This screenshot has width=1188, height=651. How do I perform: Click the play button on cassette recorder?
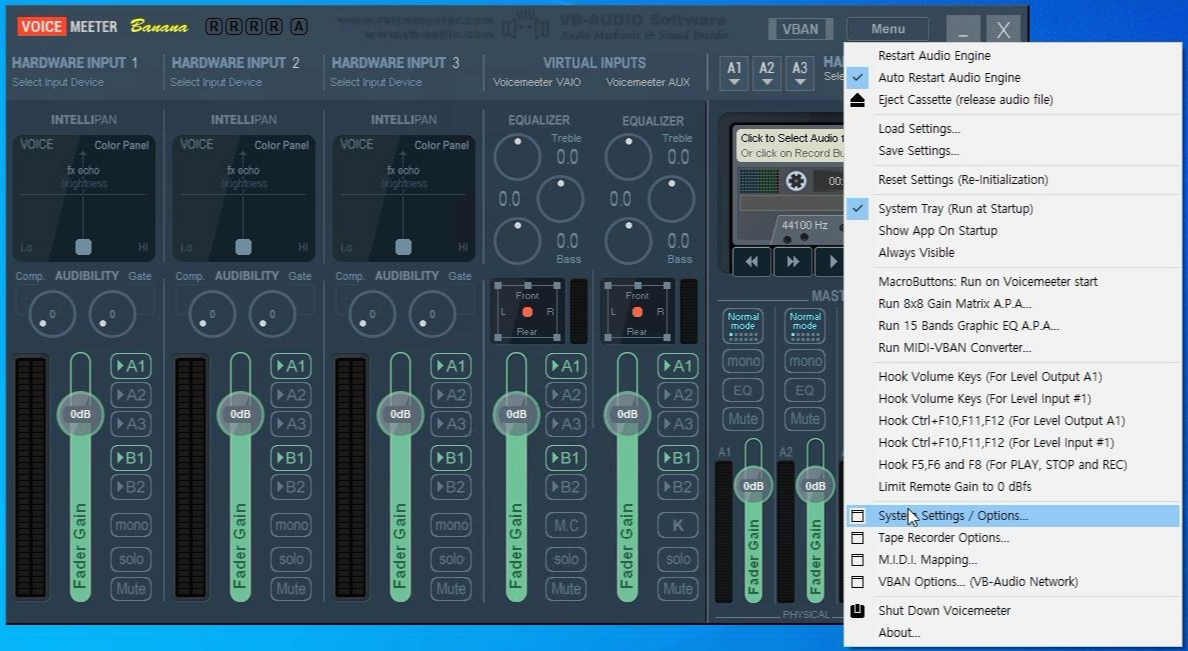click(x=831, y=261)
